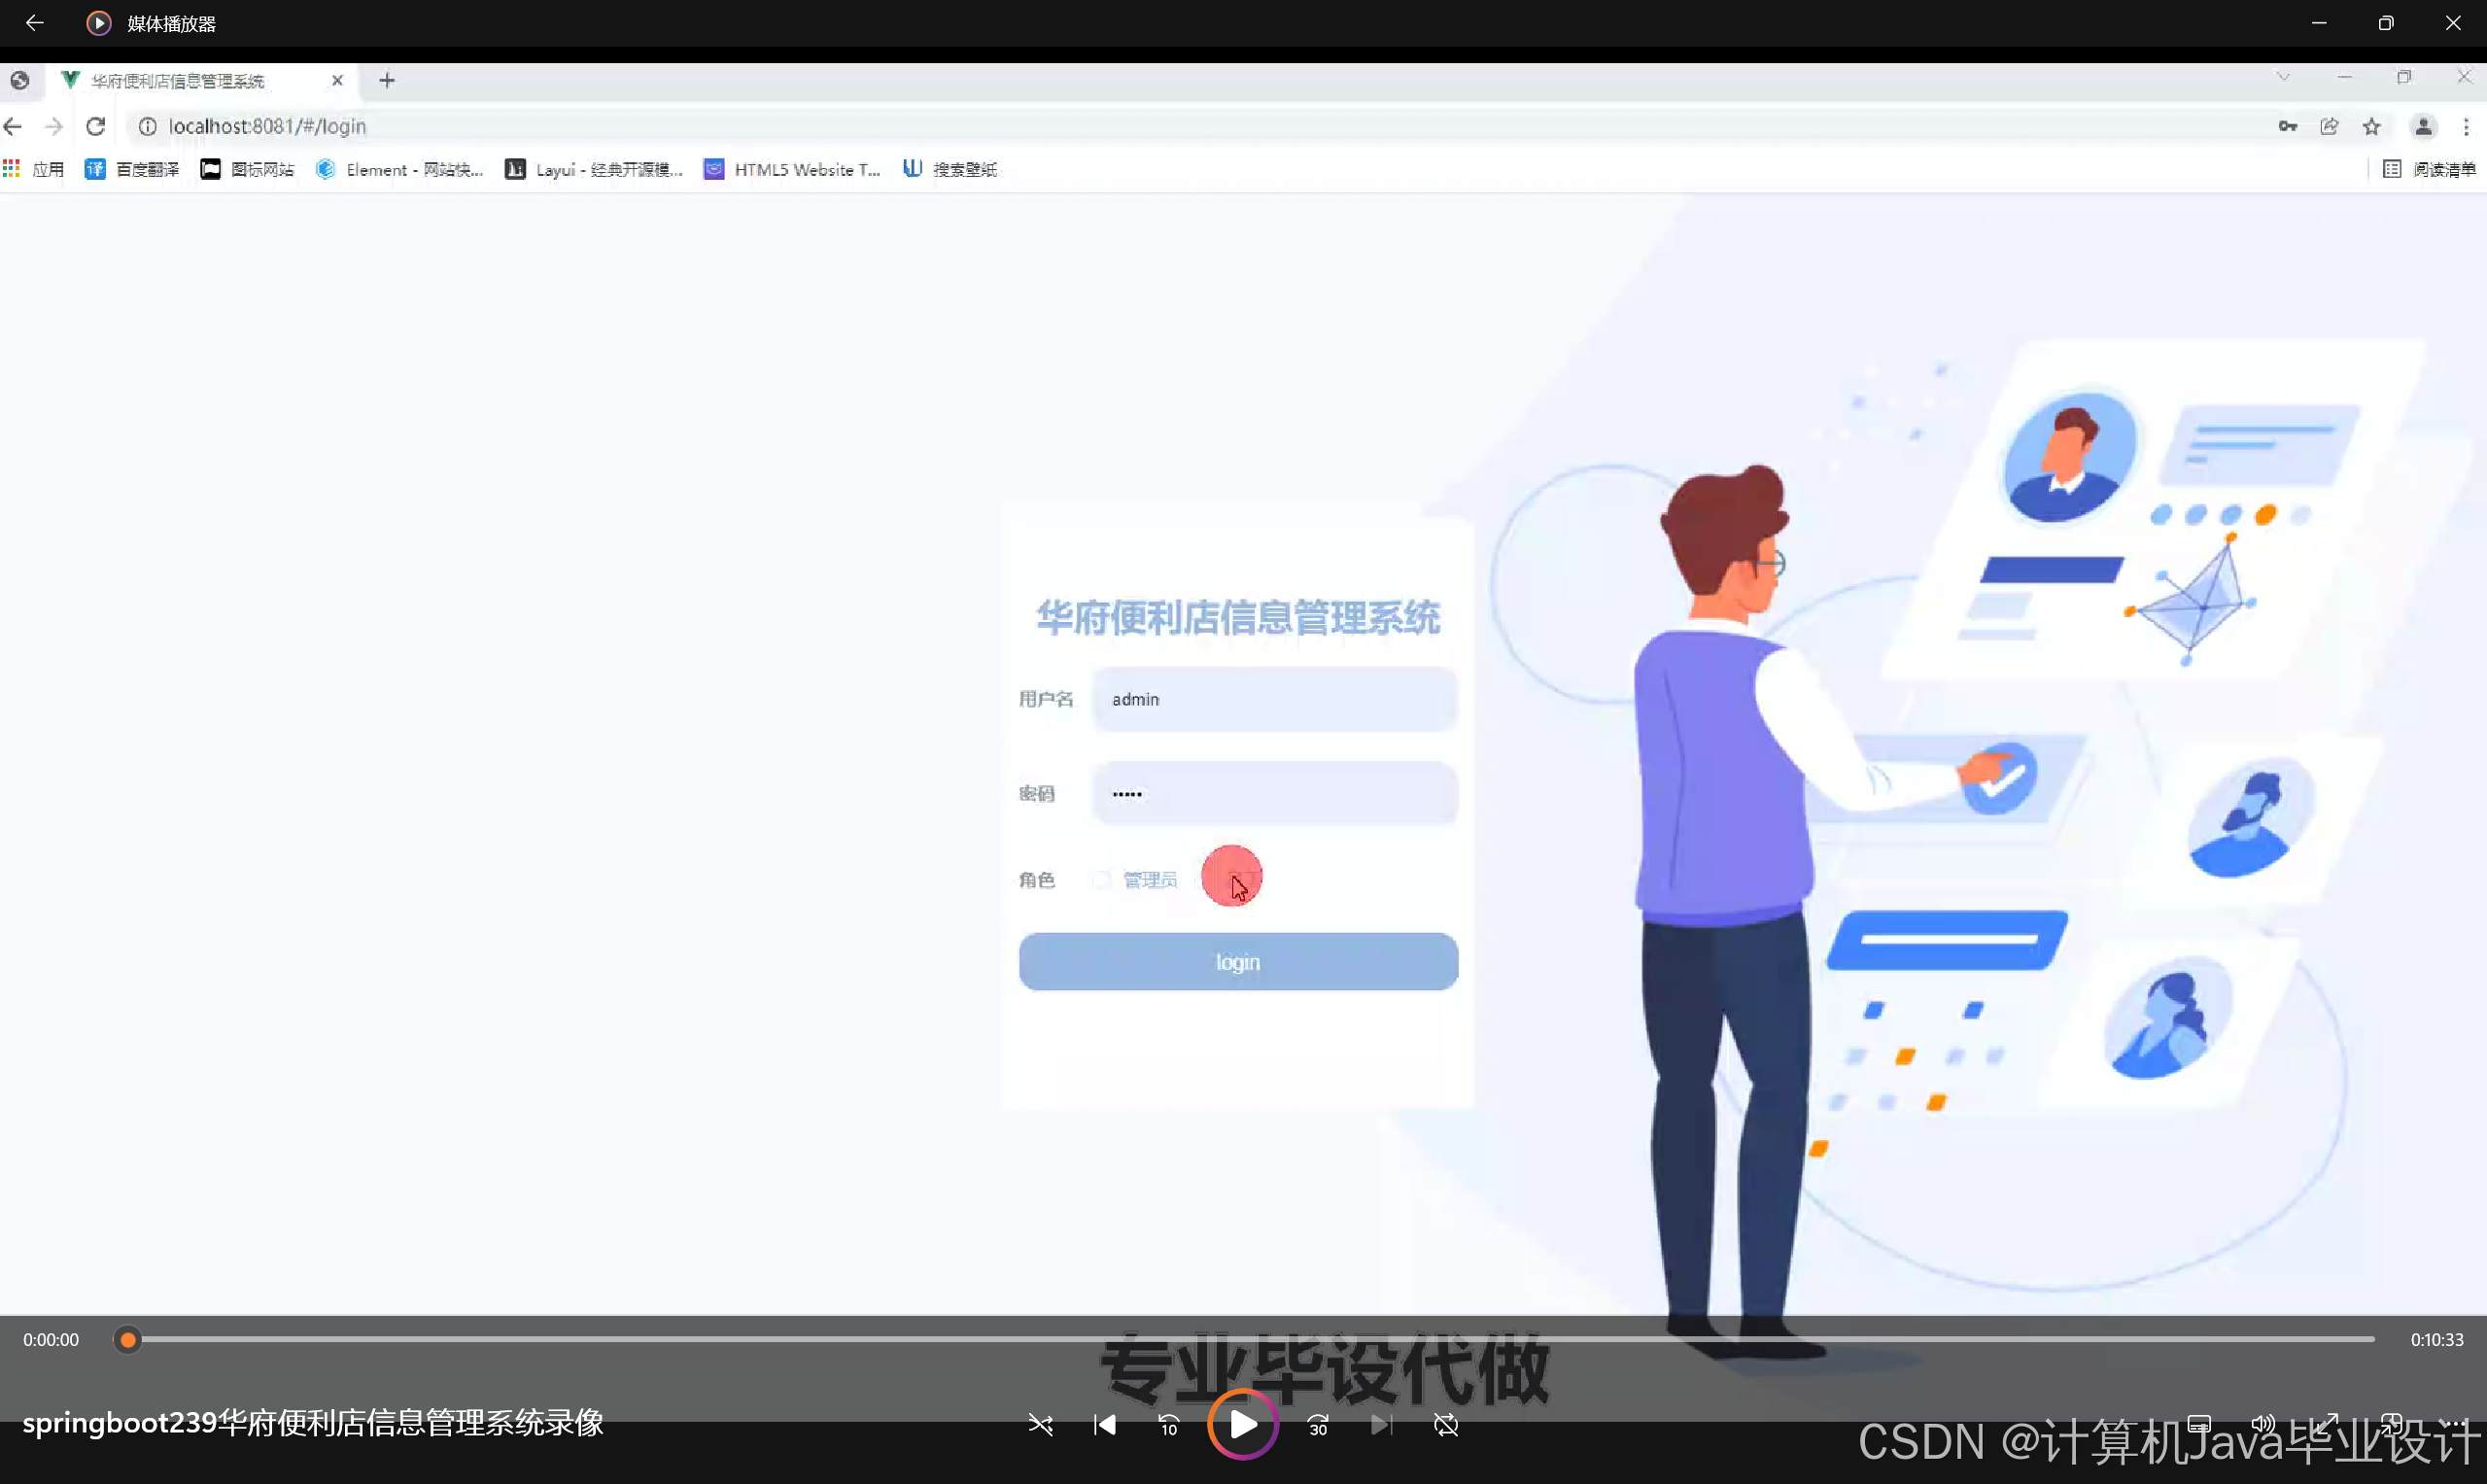Select the 华府便利店信息管理系统 browser tab
The image size is (2487, 1484).
[x=178, y=81]
